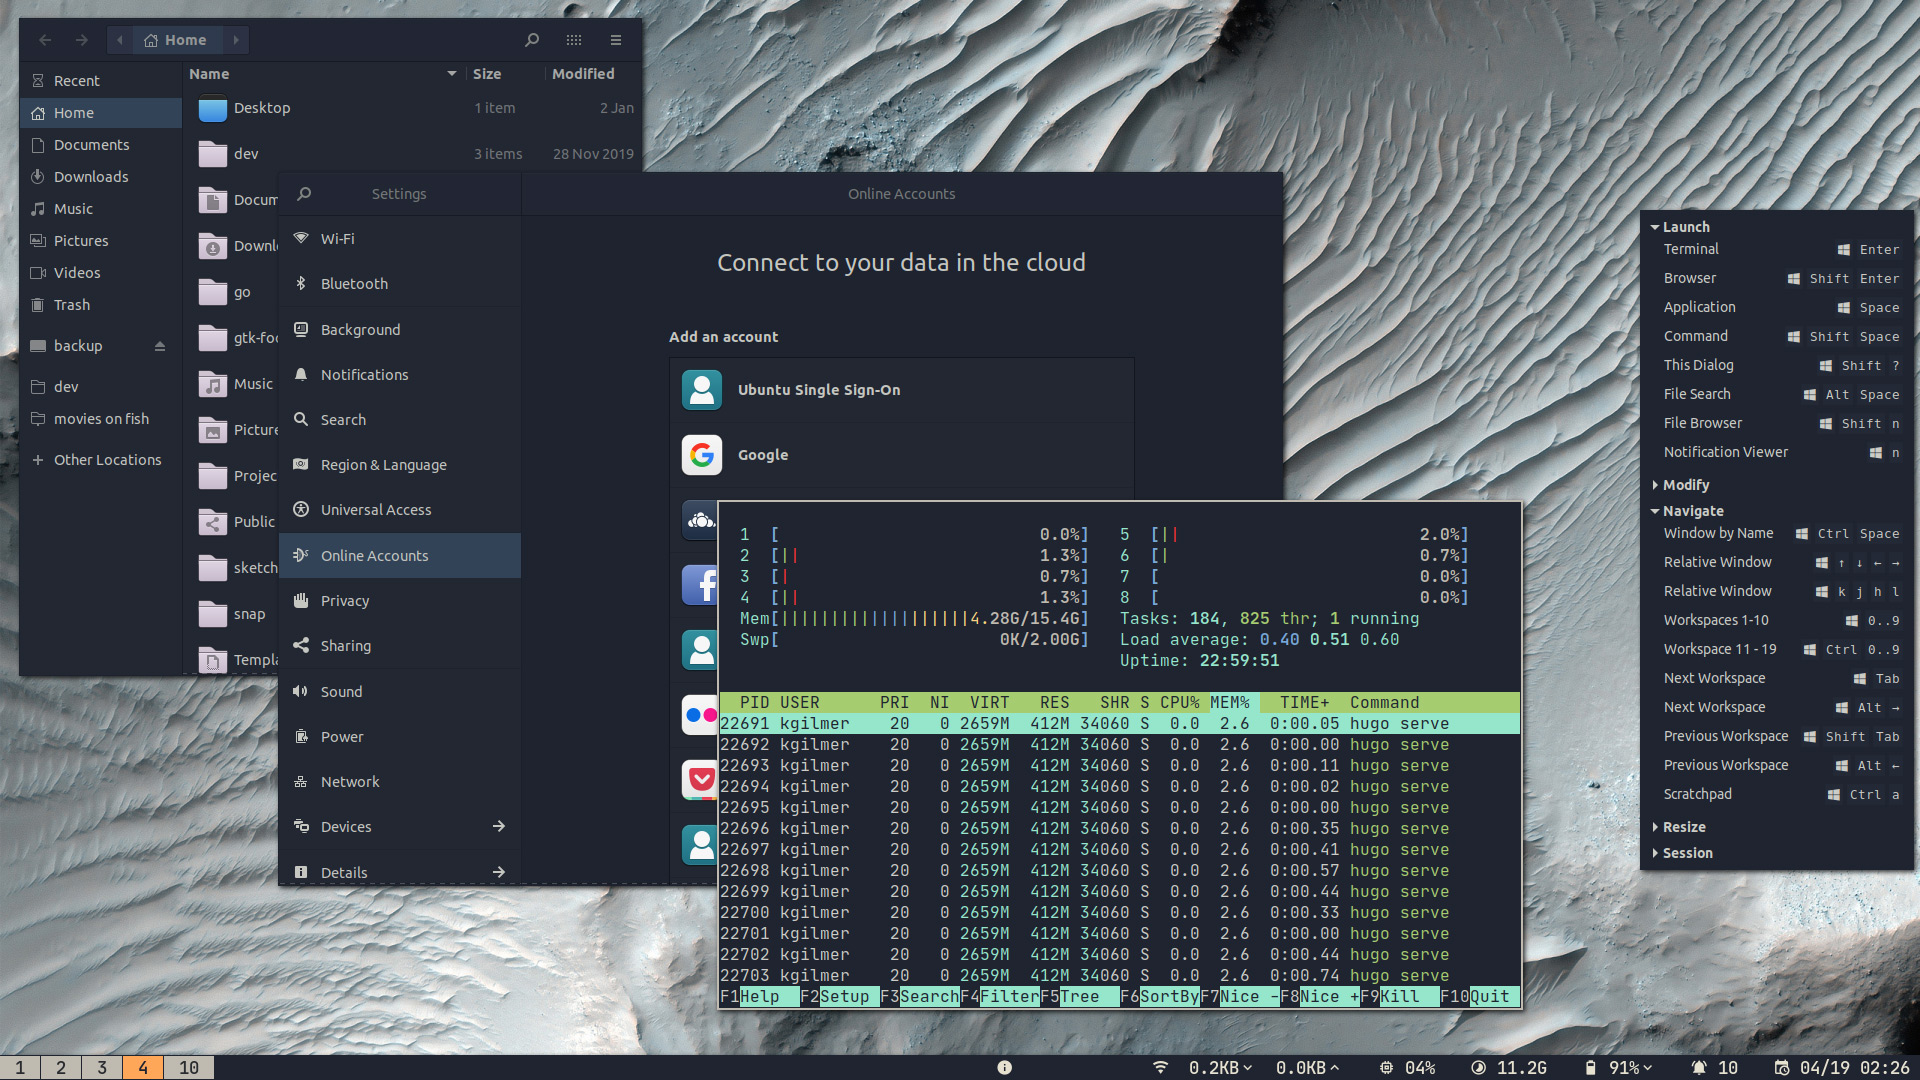The image size is (1920, 1080).
Task: Click the Notifications settings toggle
Action: pos(364,375)
